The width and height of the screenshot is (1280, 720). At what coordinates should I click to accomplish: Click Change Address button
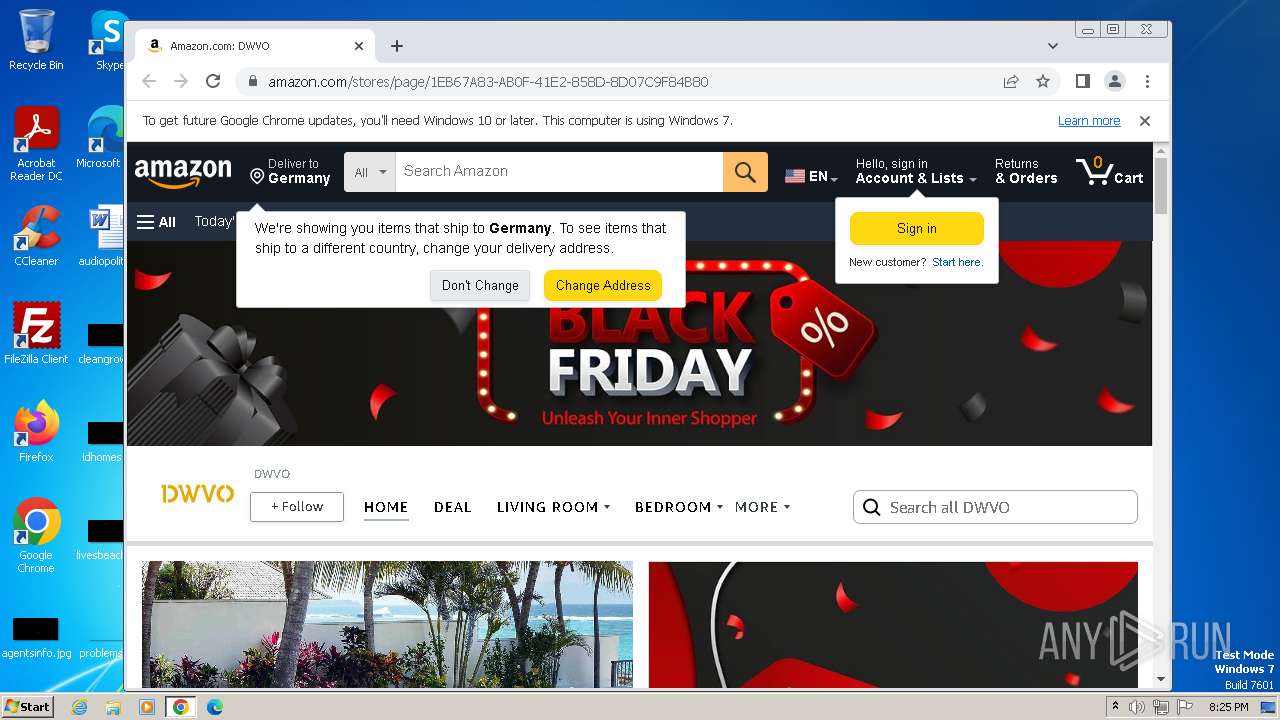click(x=603, y=285)
